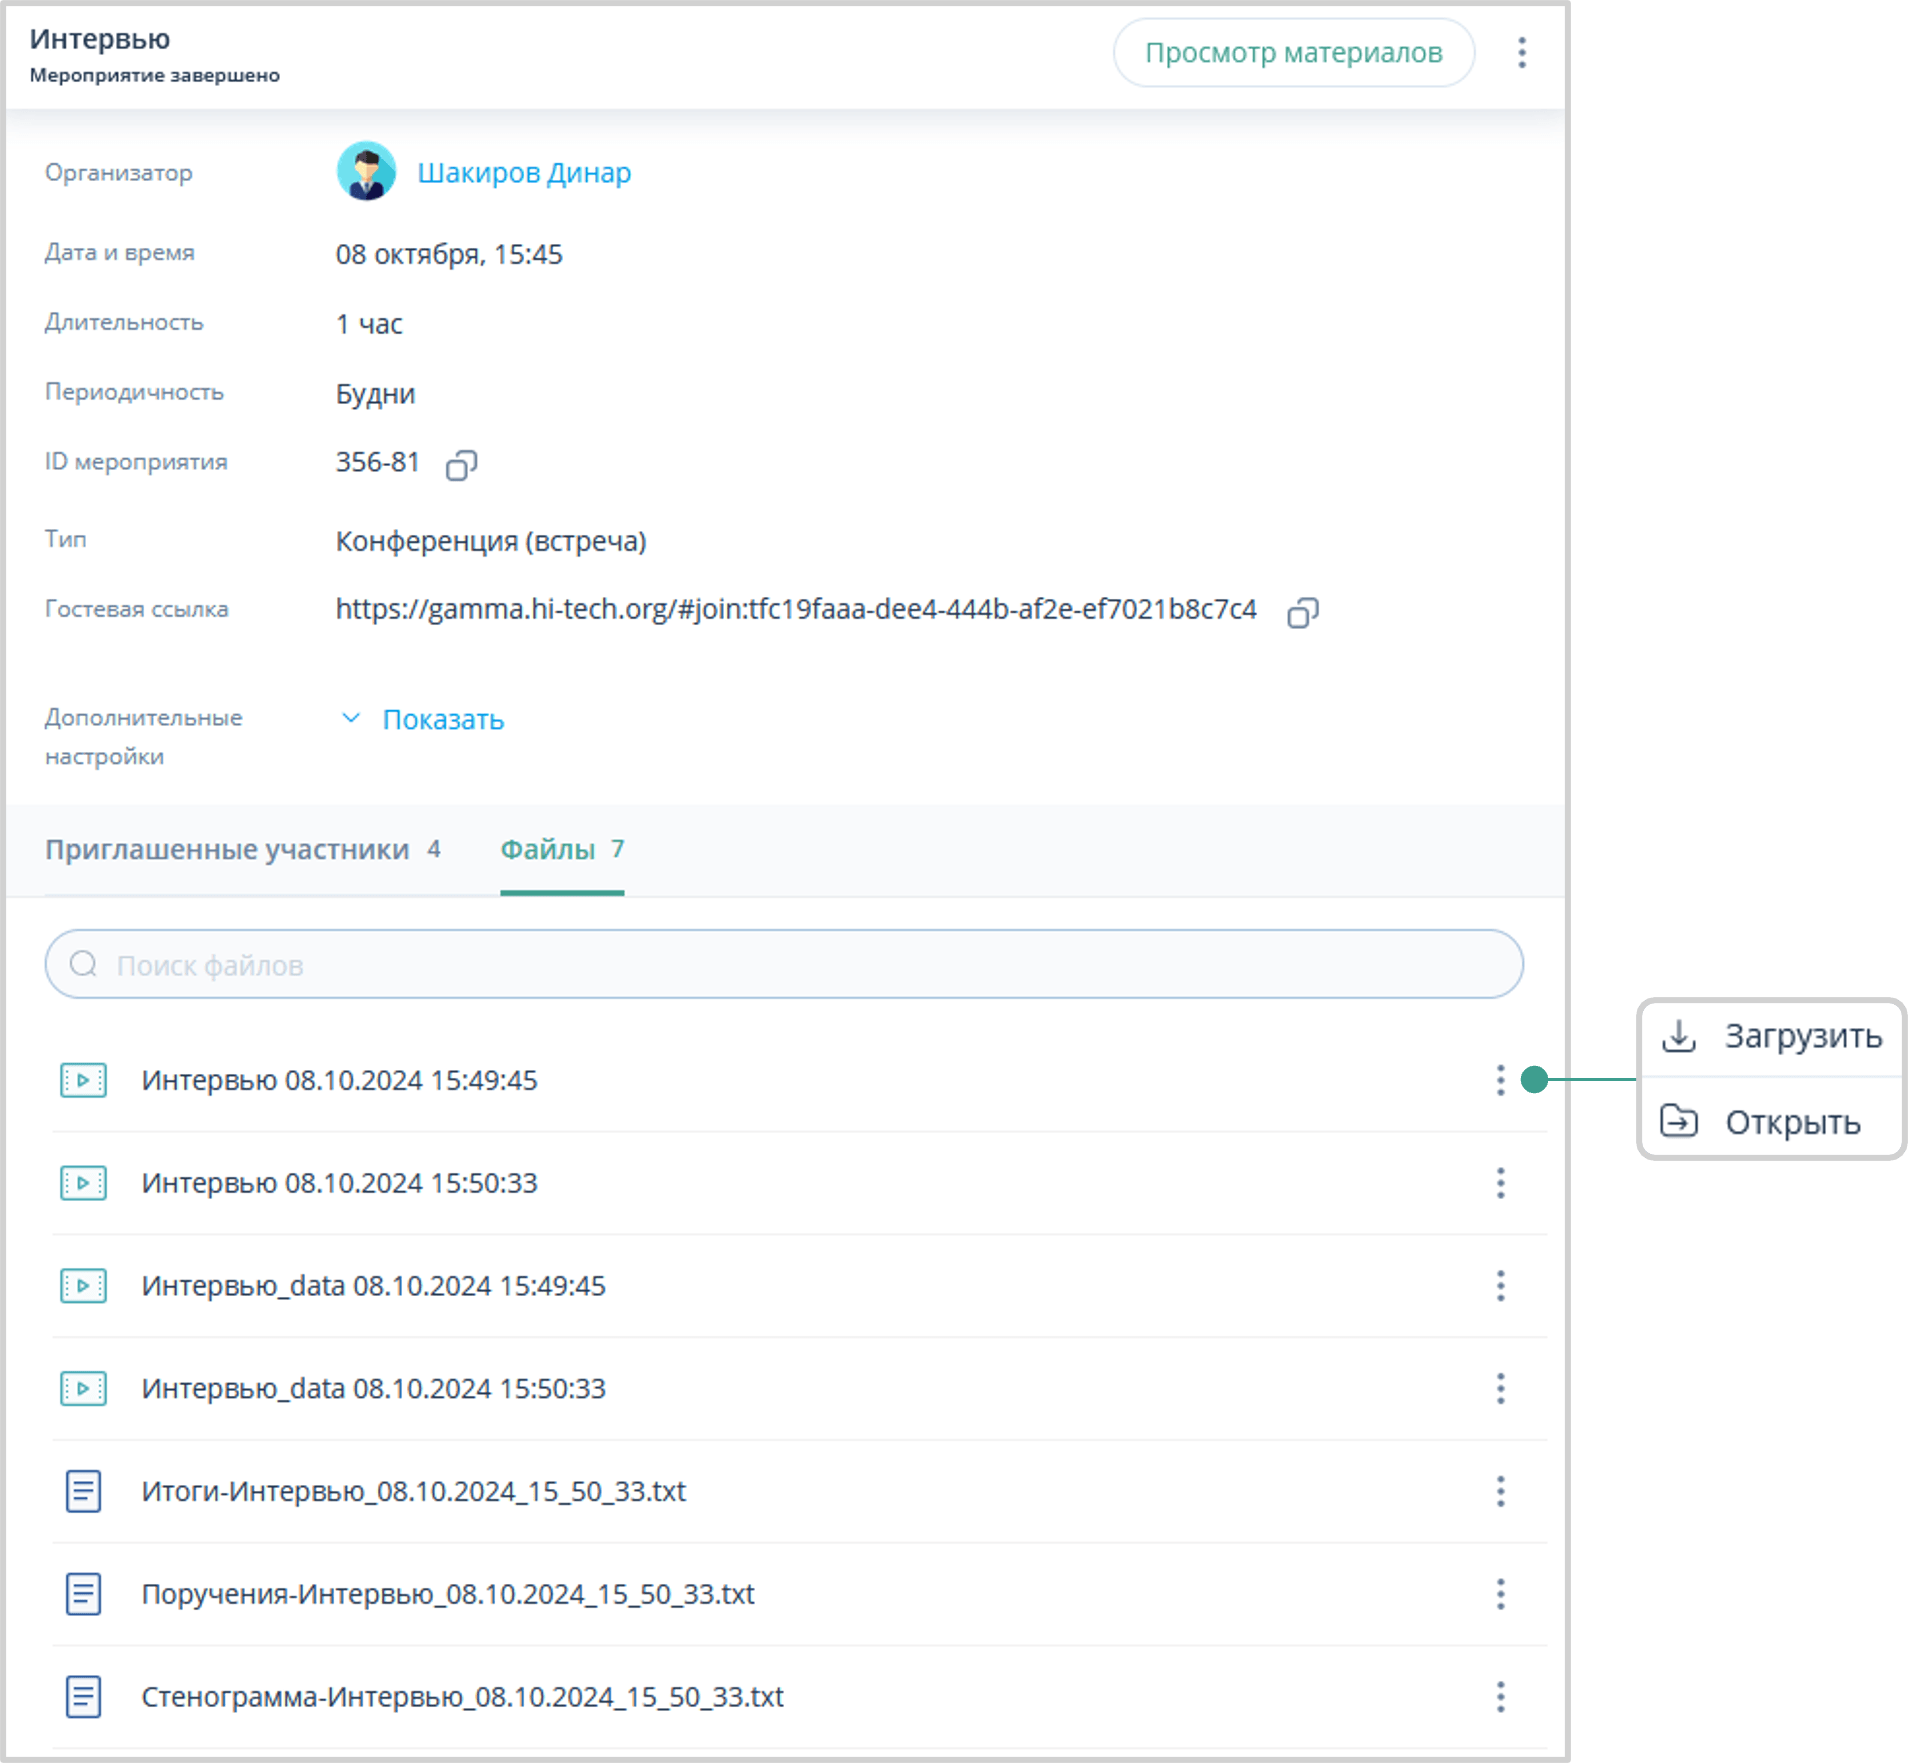Open the event options kebab menu in header
This screenshot has width=1908, height=1763.
tap(1521, 53)
